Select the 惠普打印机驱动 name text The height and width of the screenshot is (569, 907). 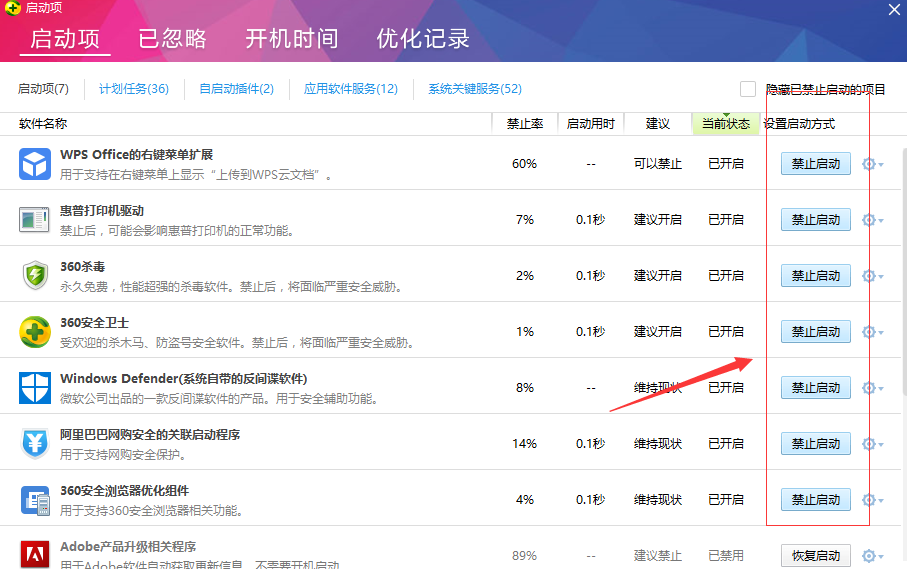click(102, 210)
